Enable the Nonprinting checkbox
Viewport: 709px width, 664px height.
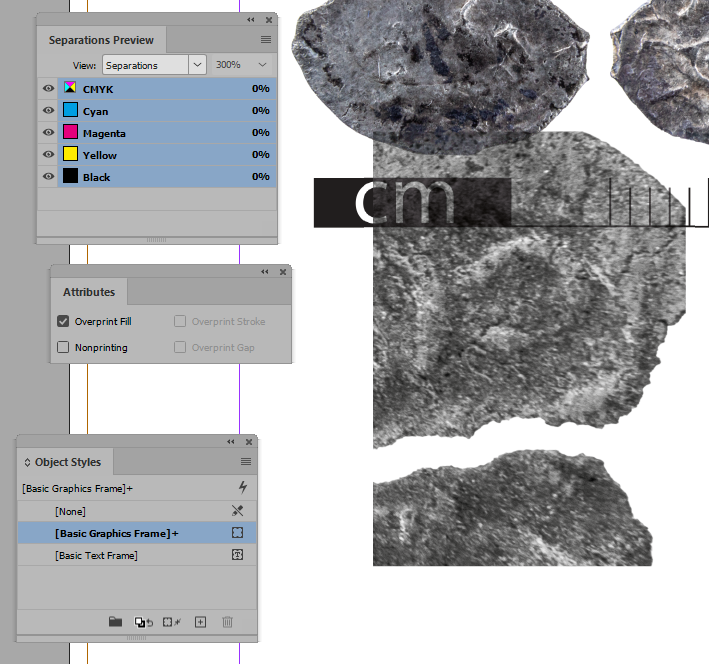[x=63, y=347]
